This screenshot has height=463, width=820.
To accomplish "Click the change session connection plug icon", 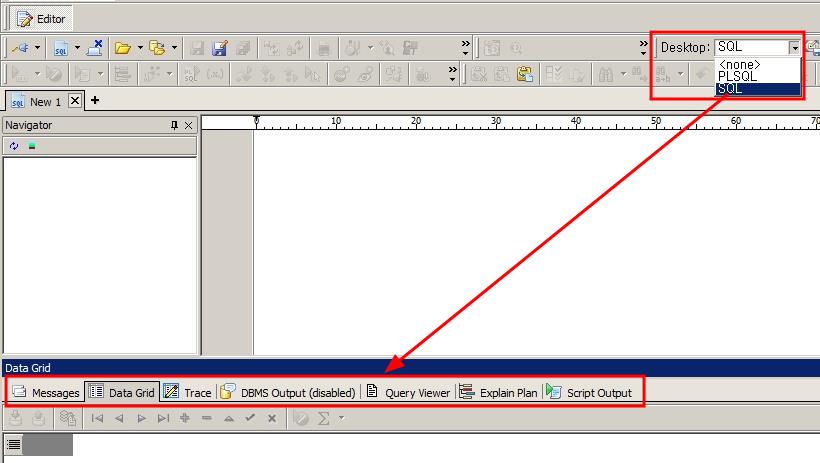I will (x=20, y=47).
